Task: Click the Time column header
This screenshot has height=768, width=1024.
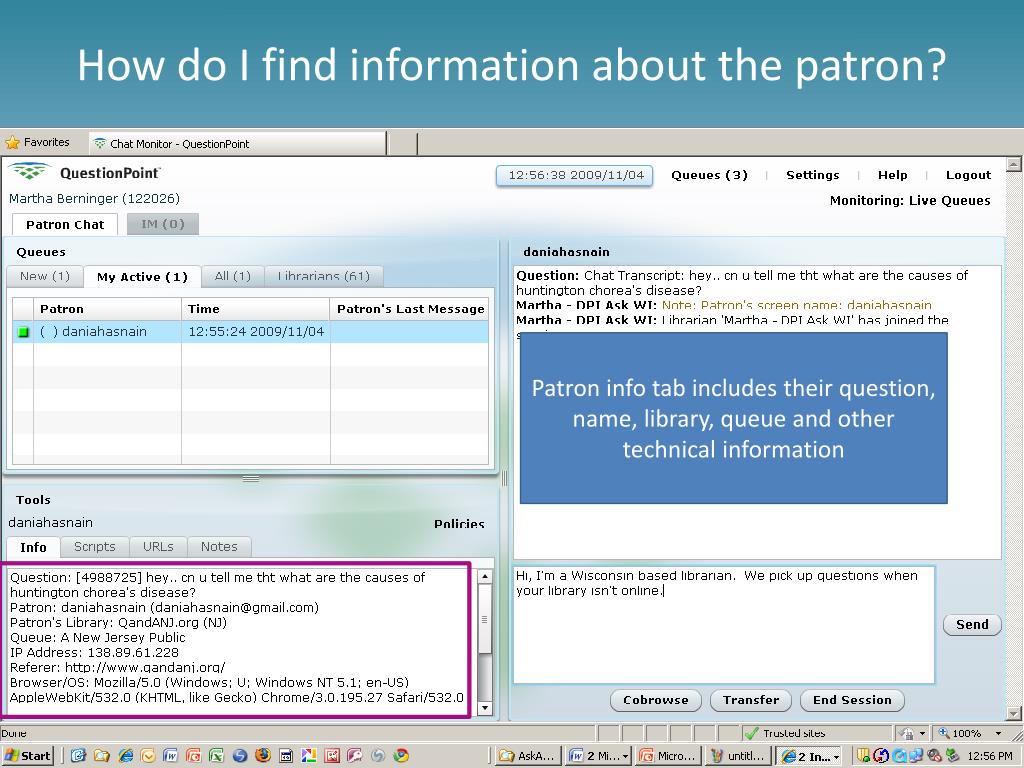Action: [x=256, y=309]
